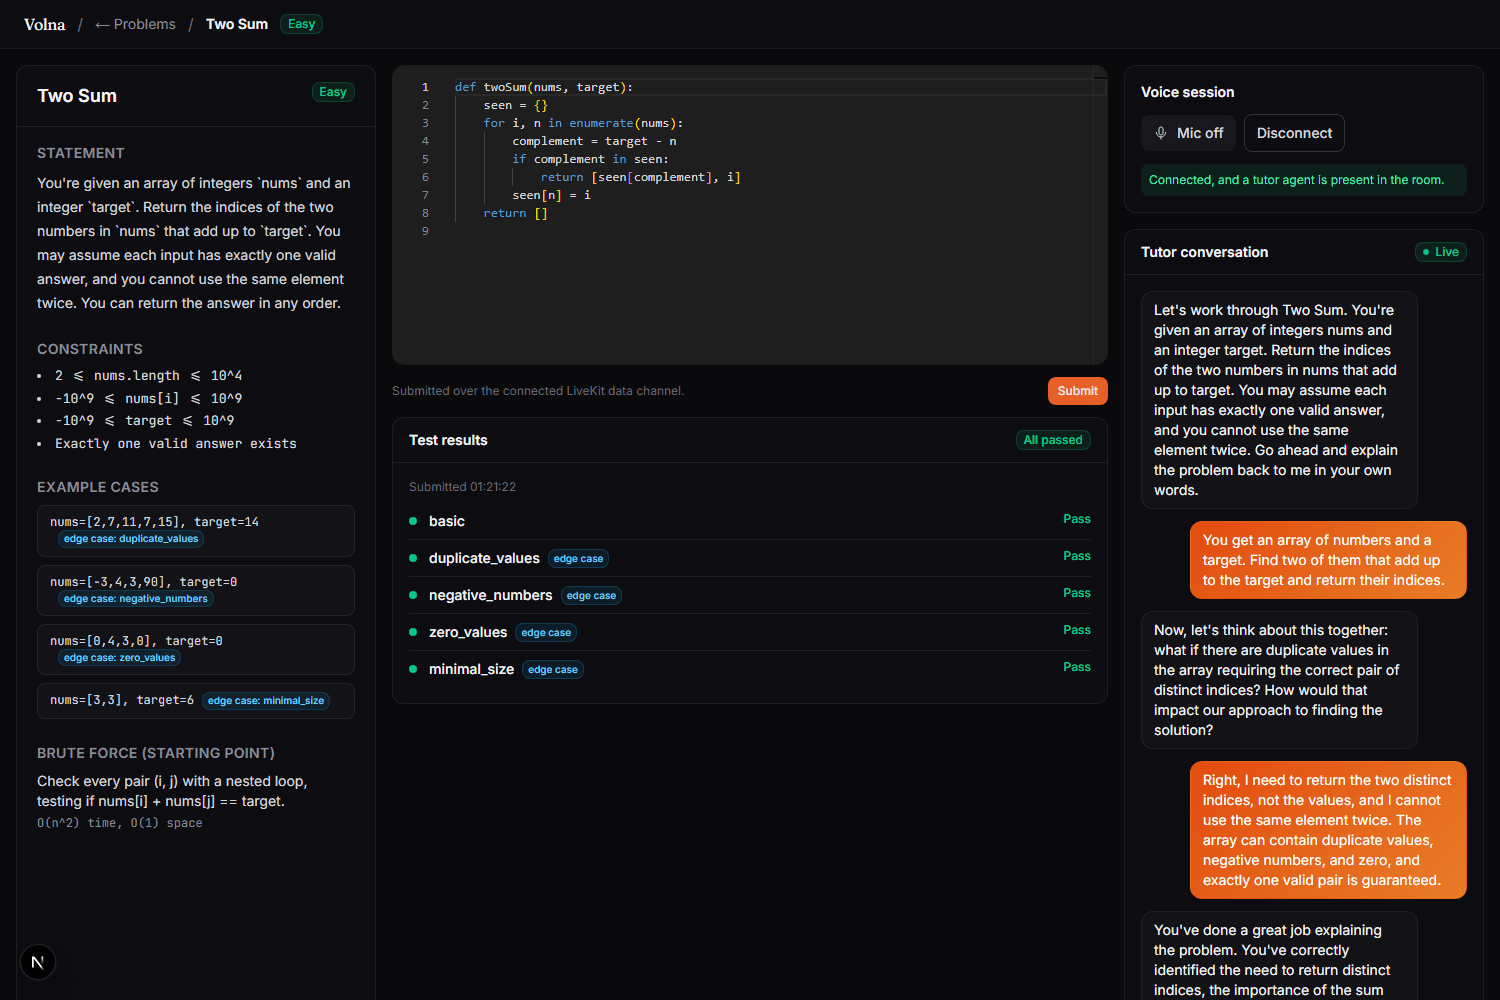Select the duplicate_values test result row
The image size is (1500, 1000).
(750, 558)
